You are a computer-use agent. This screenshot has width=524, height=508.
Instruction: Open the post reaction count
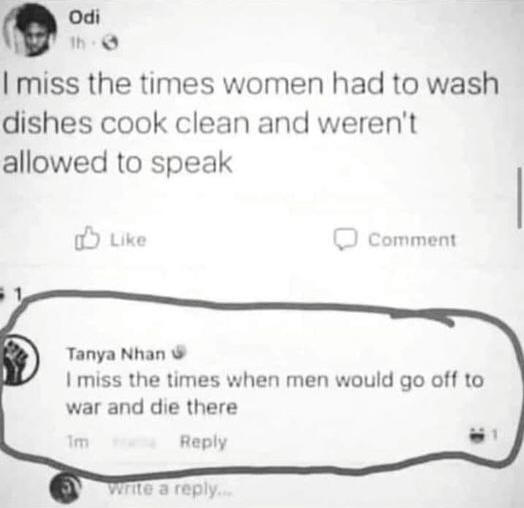tap(12, 294)
